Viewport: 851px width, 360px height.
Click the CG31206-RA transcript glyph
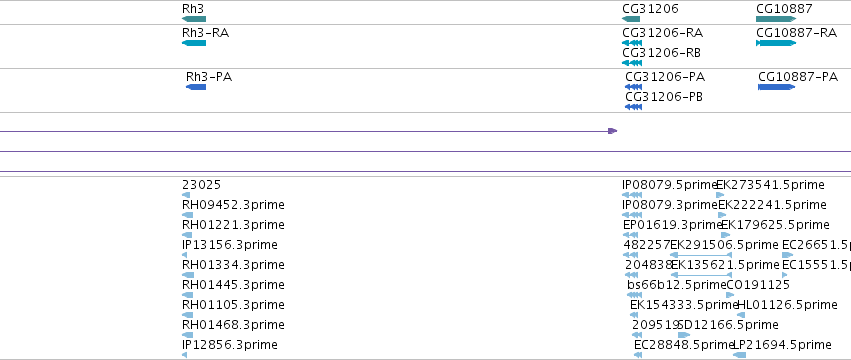point(632,43)
